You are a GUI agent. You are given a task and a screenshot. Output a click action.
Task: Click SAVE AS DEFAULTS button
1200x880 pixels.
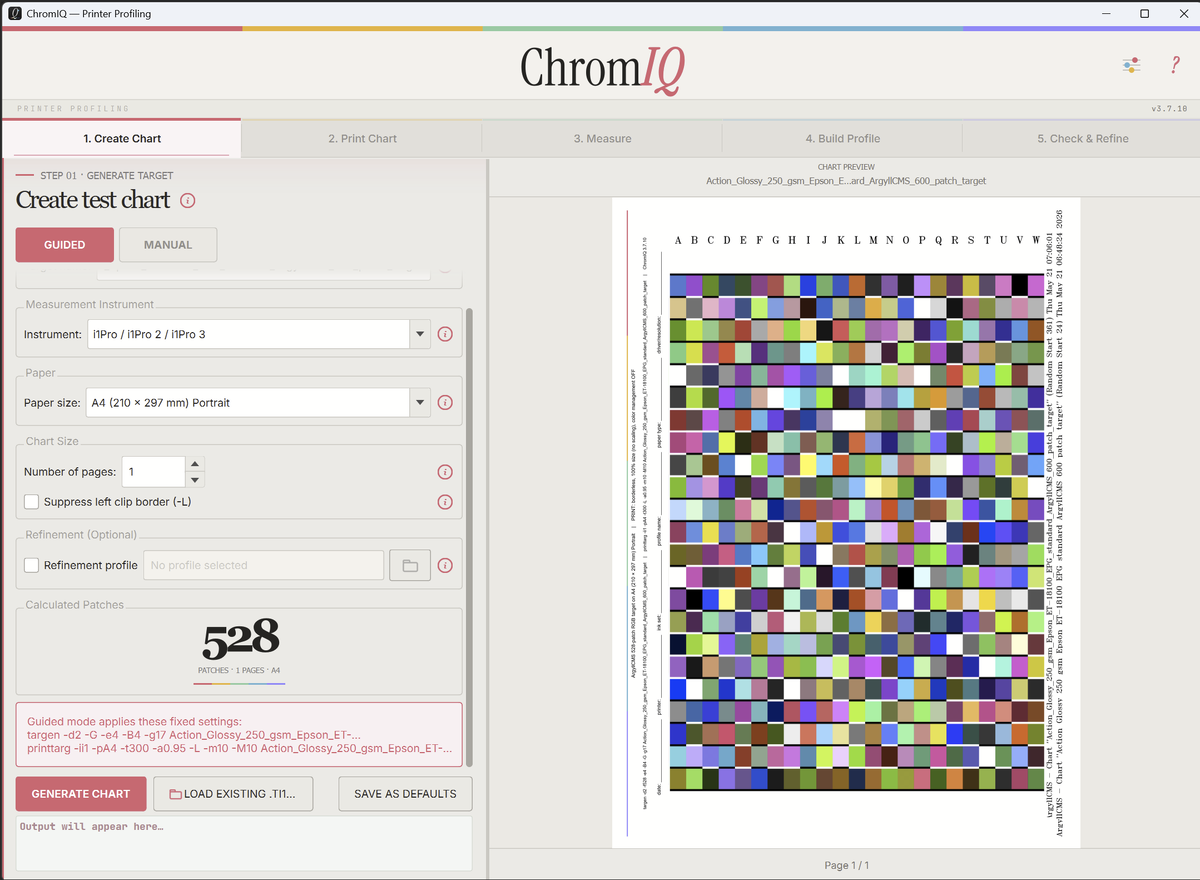coord(405,794)
